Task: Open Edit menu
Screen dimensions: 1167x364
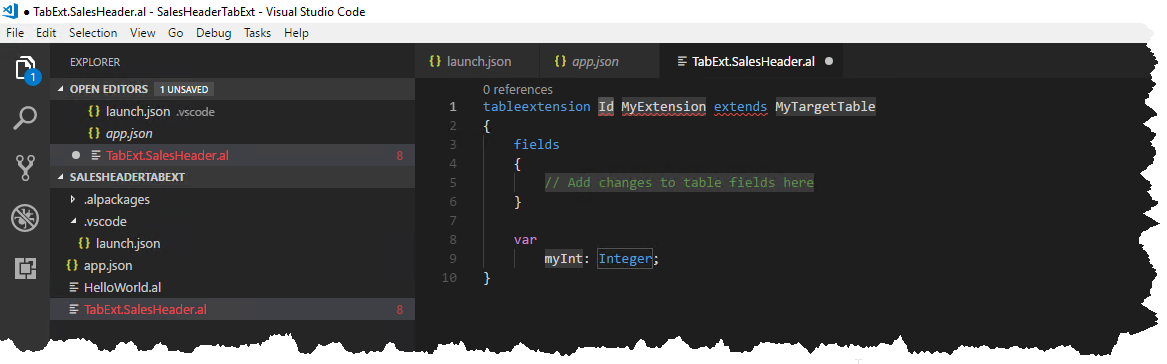Action: [46, 33]
